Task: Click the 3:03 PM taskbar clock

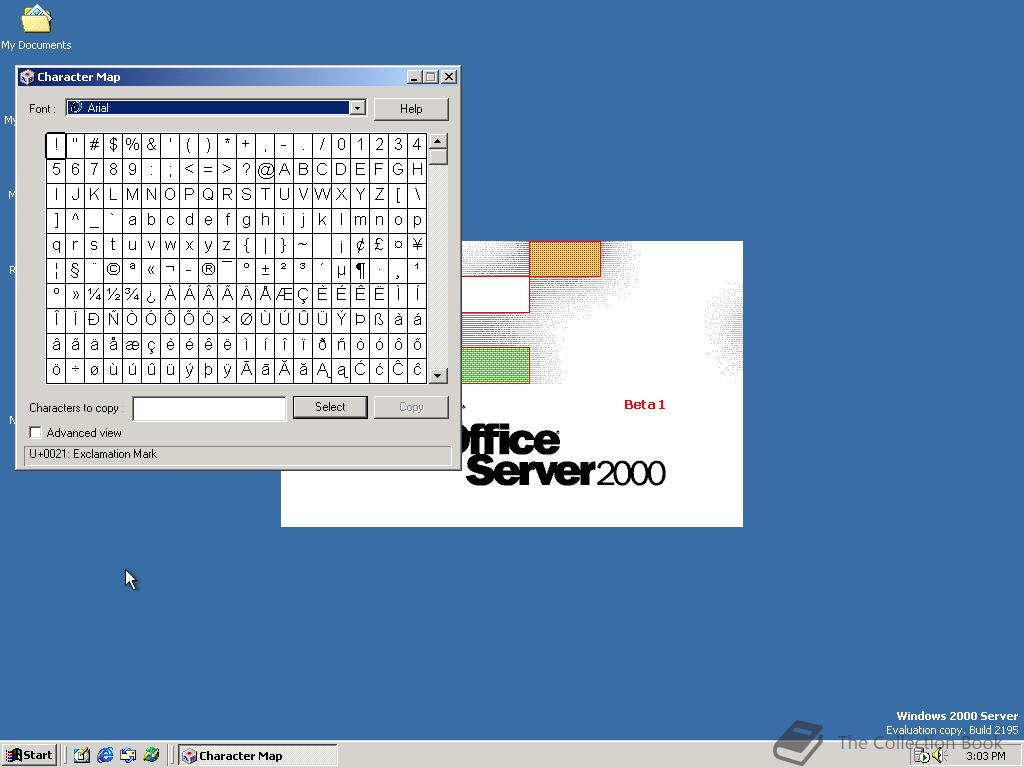Action: [985, 756]
